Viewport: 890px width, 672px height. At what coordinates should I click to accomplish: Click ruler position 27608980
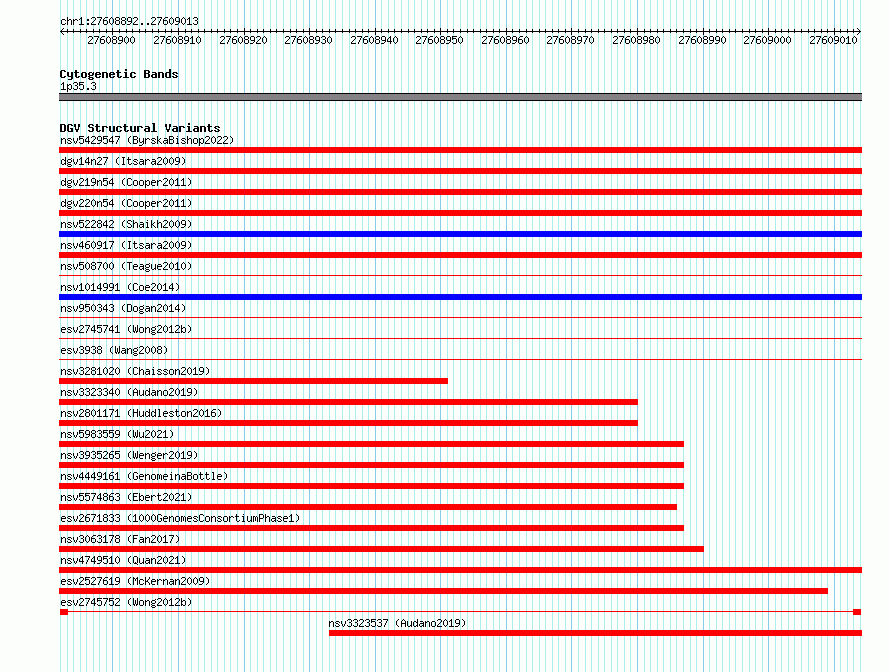[637, 40]
